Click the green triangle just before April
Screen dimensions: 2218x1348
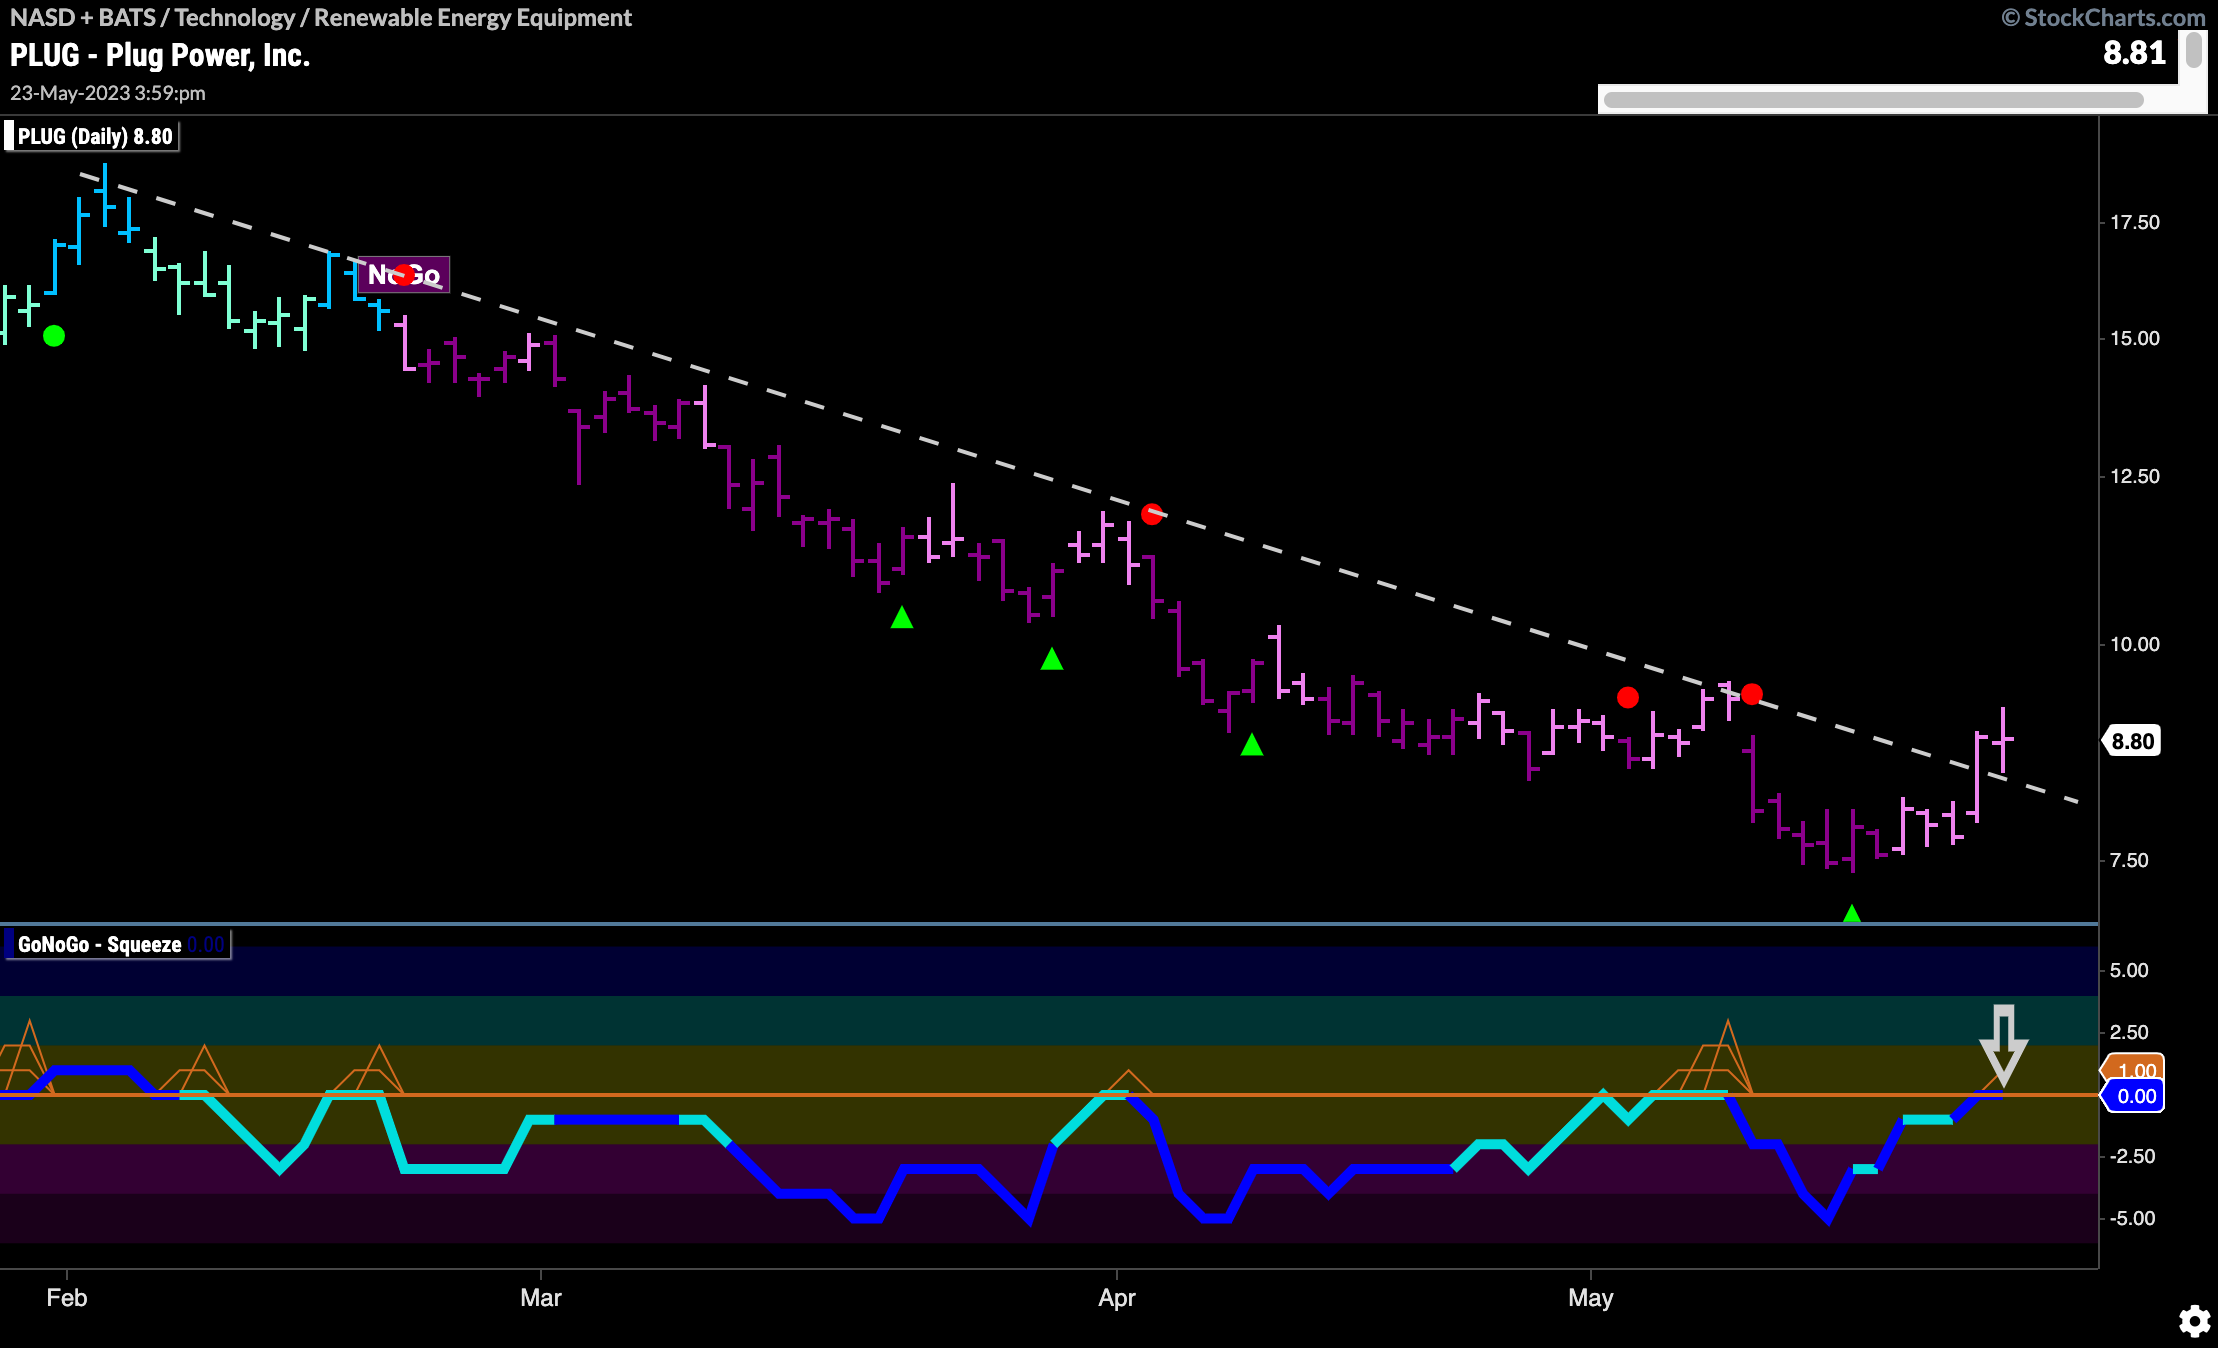pos(1052,659)
